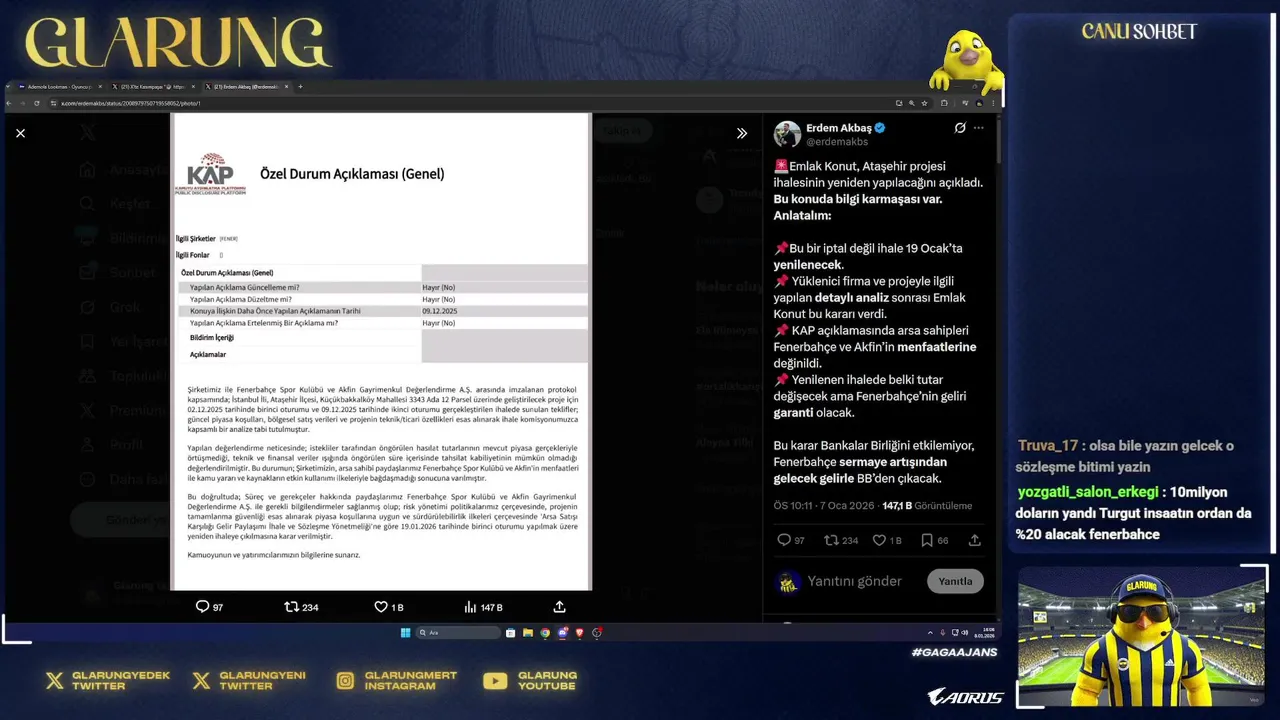Click 'Kamuoyunun ve yatırımcılarımızın bilgilerine sunarız' line
1280x720 pixels.
tap(274, 554)
